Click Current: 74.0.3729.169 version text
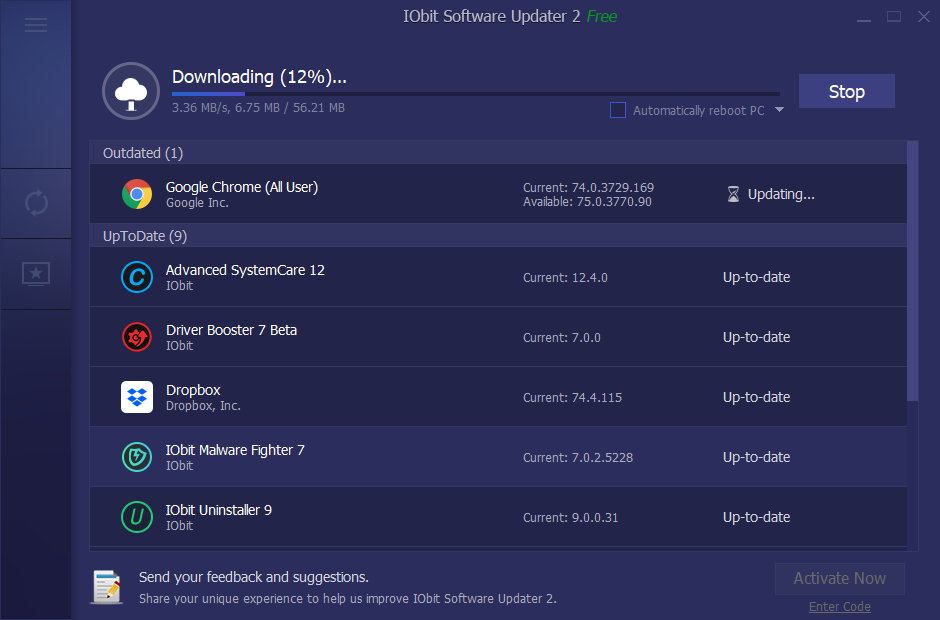Image resolution: width=940 pixels, height=620 pixels. point(588,188)
